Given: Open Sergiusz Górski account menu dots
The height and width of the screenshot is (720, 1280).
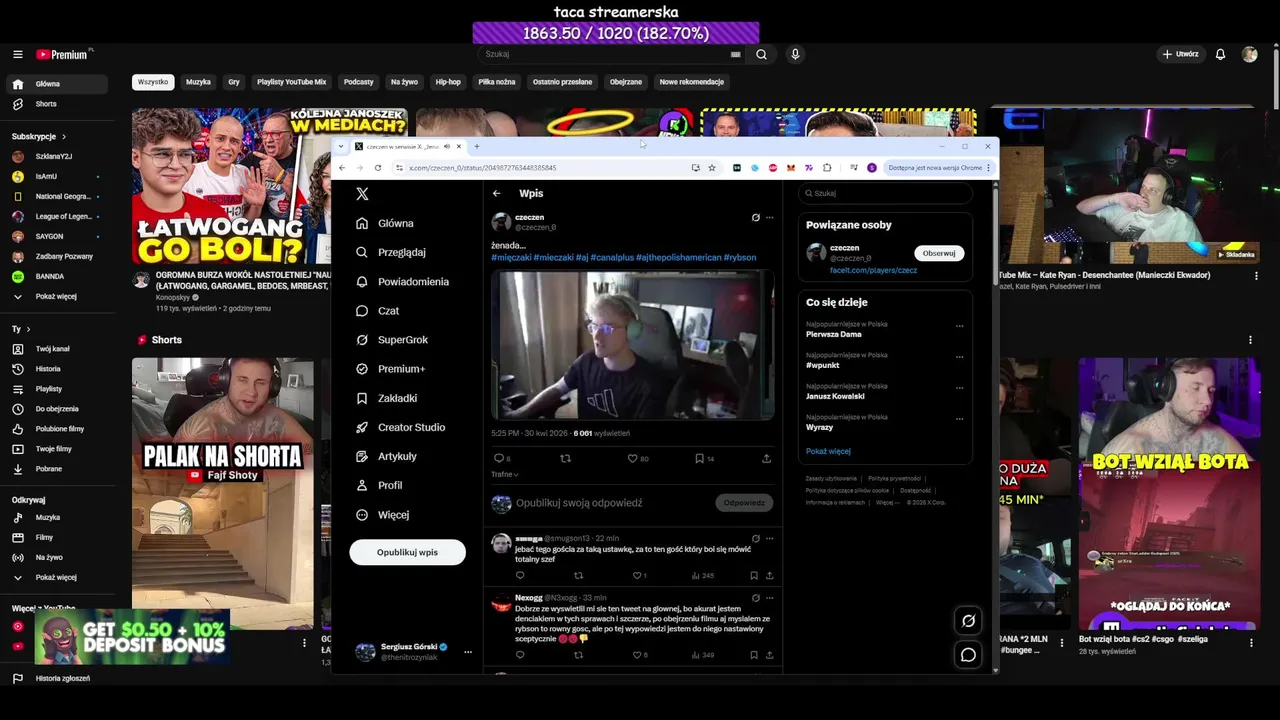Looking at the screenshot, I should pos(467,652).
